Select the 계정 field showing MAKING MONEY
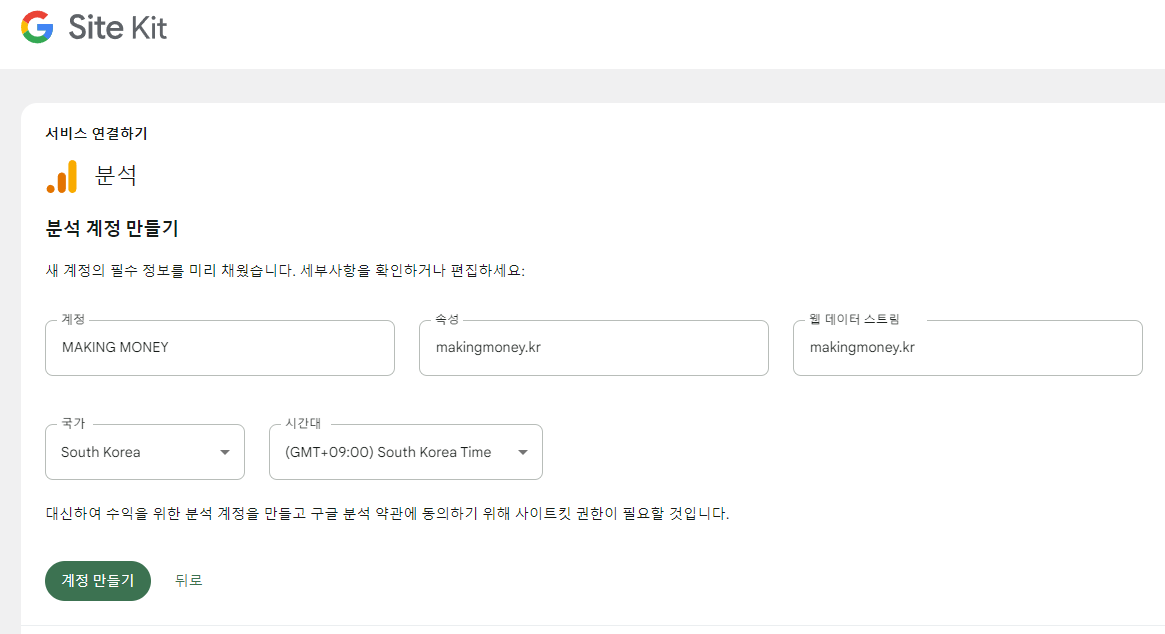Viewport: 1165px width, 634px height. 219,347
